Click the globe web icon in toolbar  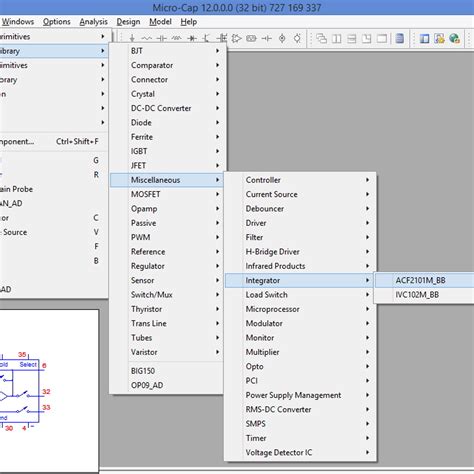coord(454,39)
